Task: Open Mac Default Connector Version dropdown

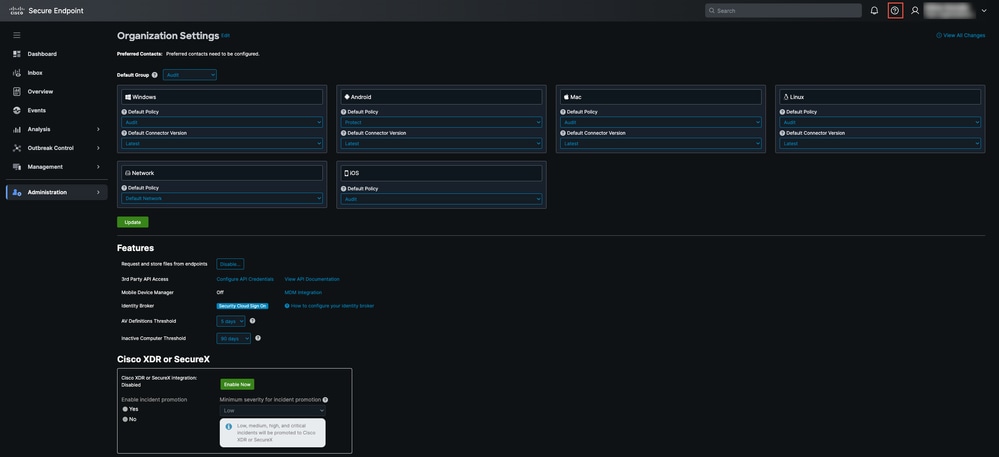Action: [x=661, y=144]
